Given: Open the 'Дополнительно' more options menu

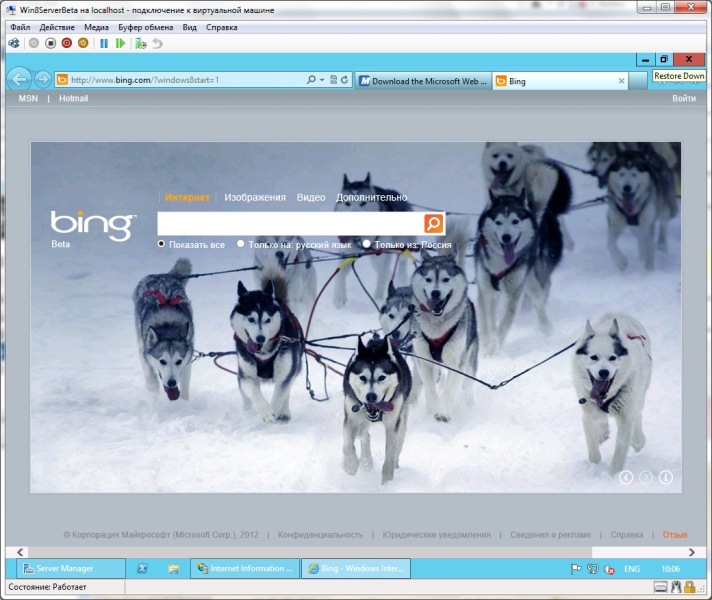Looking at the screenshot, I should pos(371,198).
